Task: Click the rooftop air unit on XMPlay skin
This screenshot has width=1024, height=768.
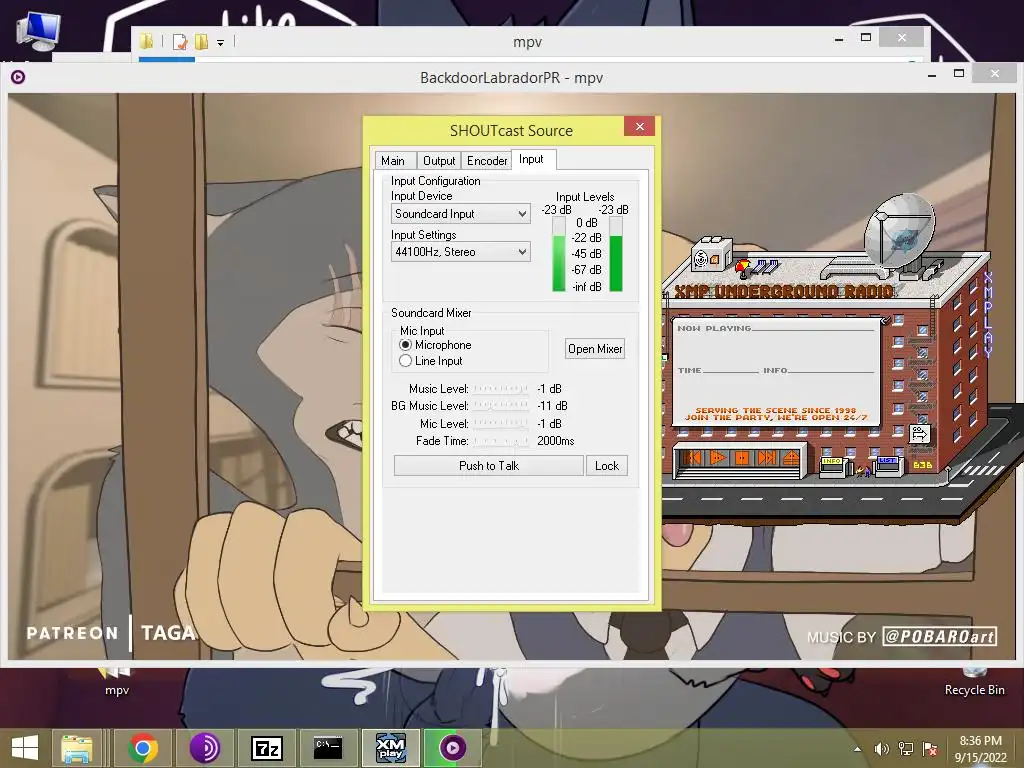Action: (x=711, y=254)
